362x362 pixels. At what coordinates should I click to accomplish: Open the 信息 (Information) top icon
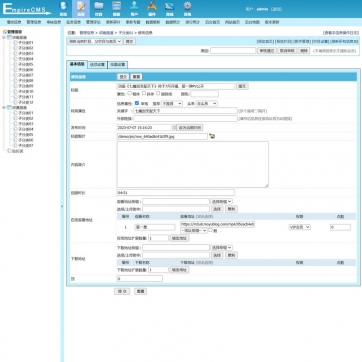pos(81,8)
